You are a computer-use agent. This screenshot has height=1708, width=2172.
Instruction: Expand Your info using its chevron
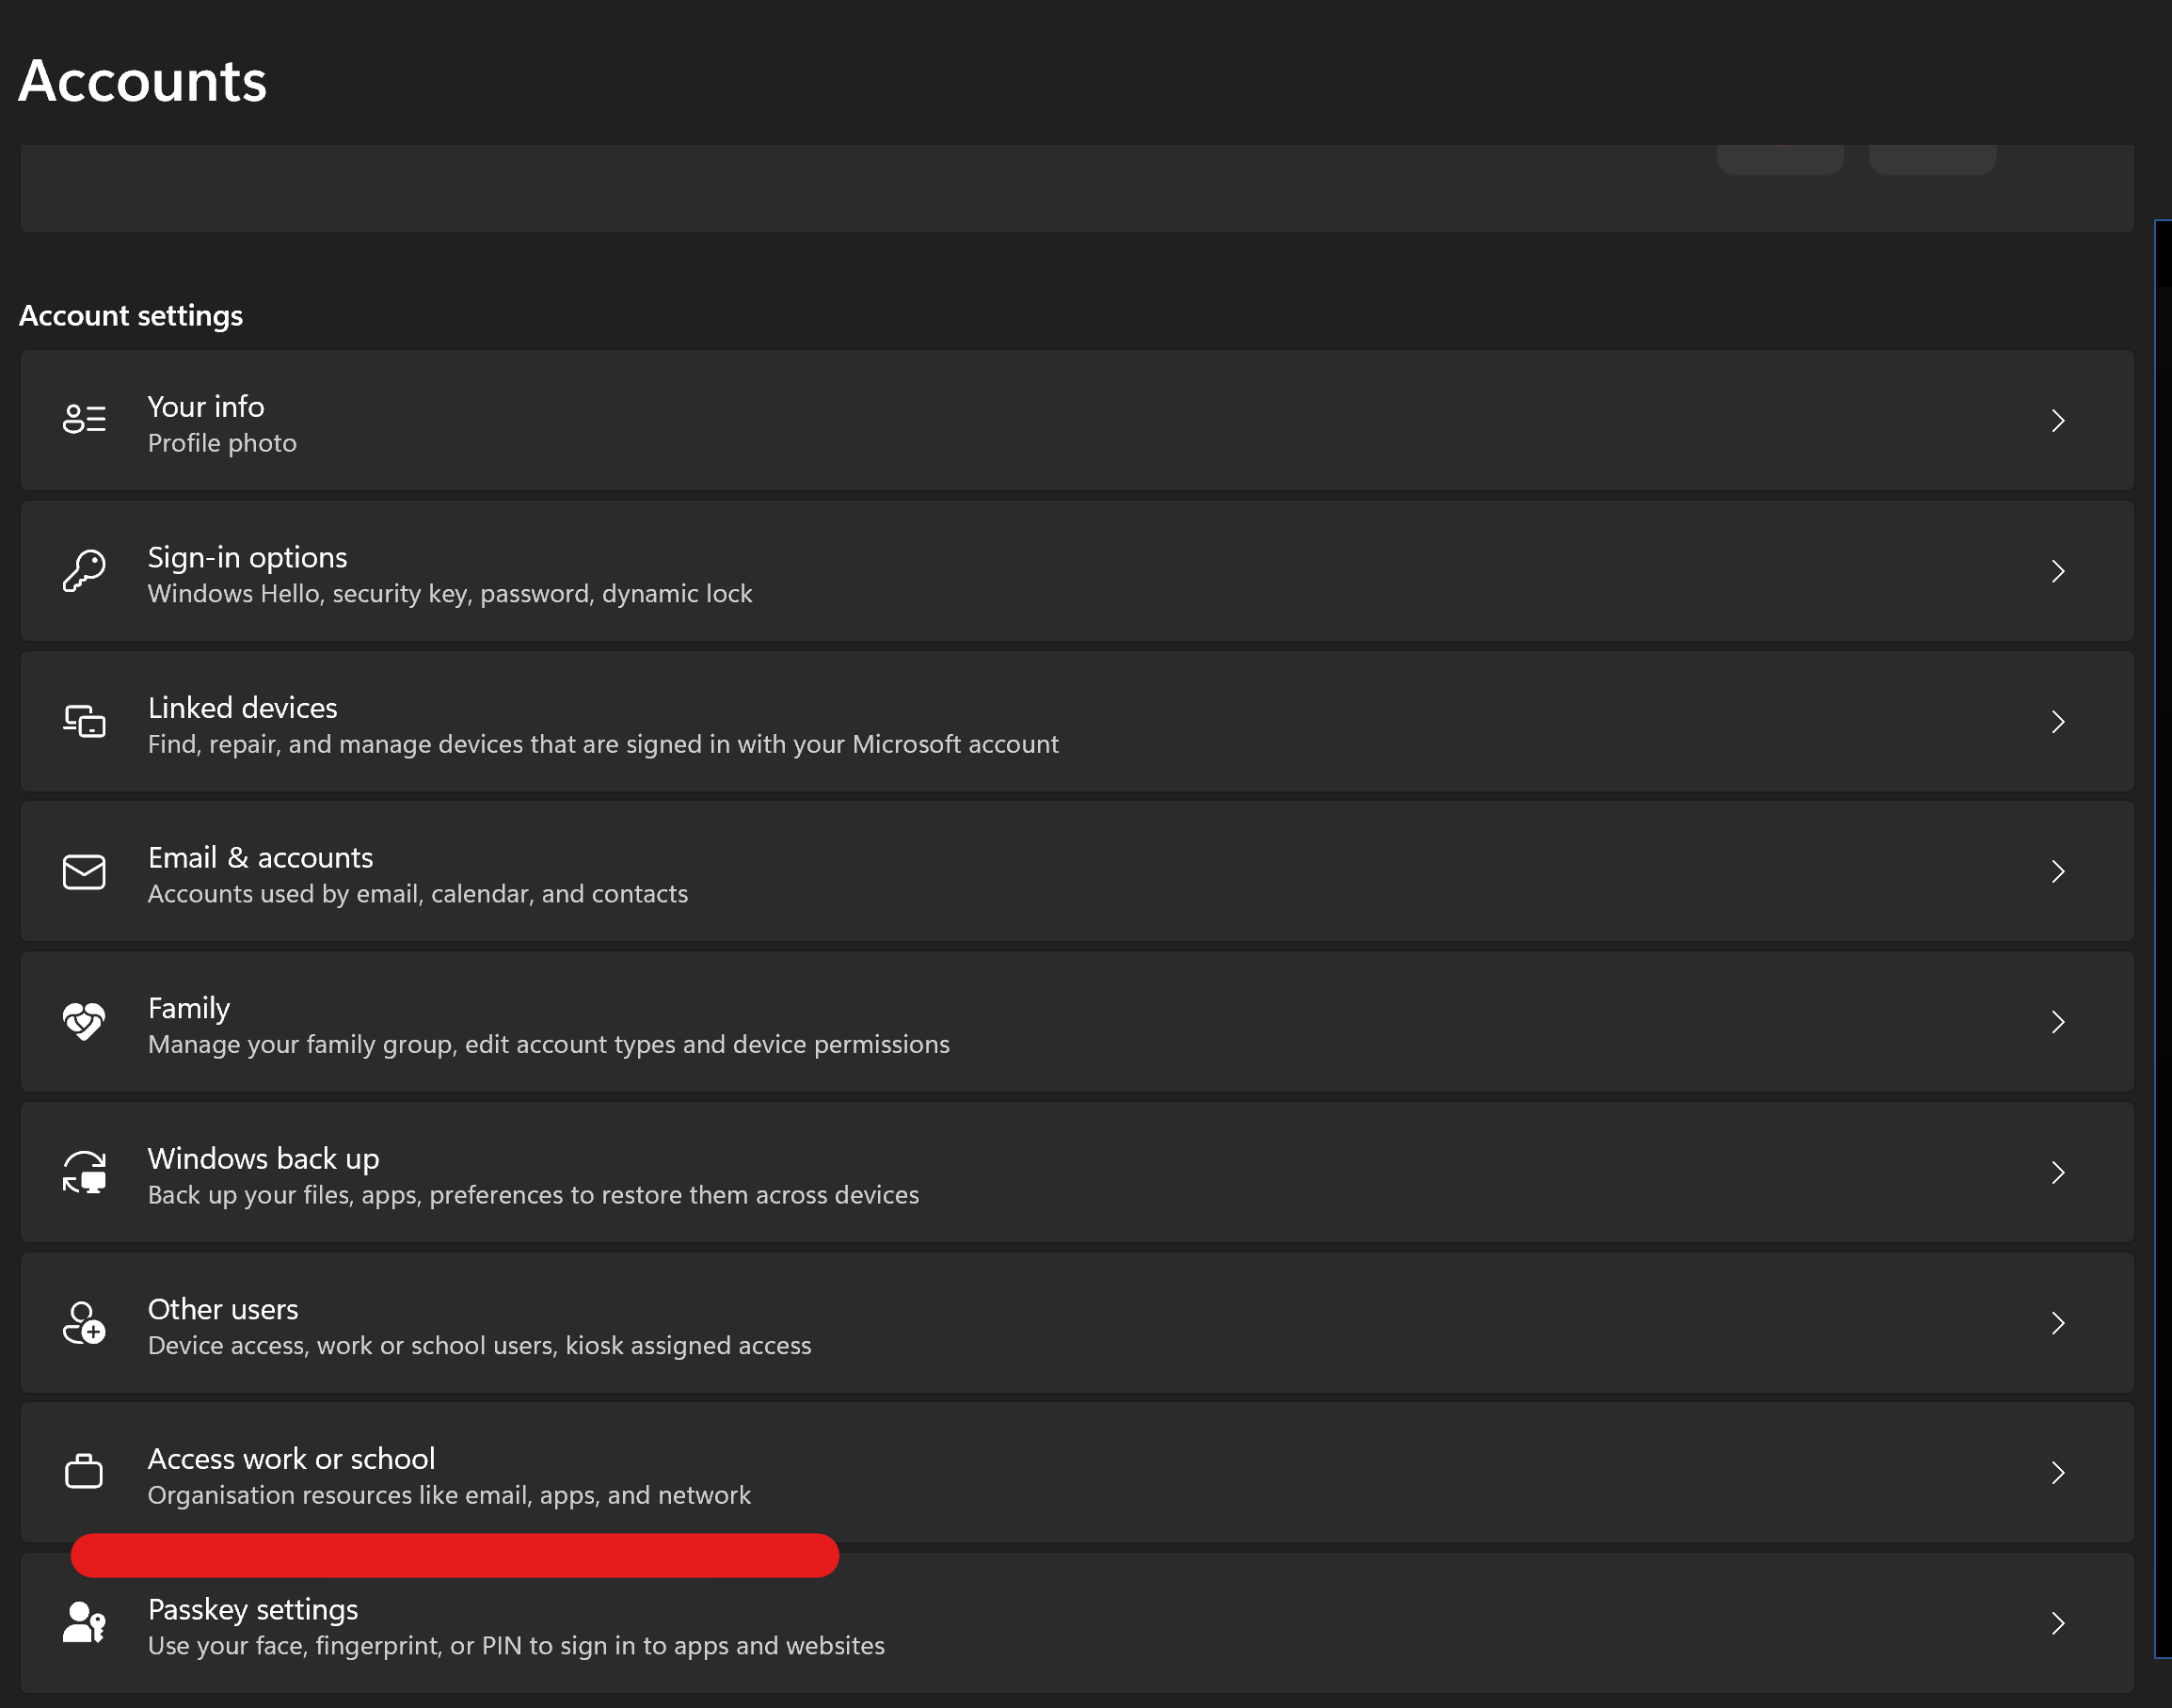click(x=2058, y=421)
